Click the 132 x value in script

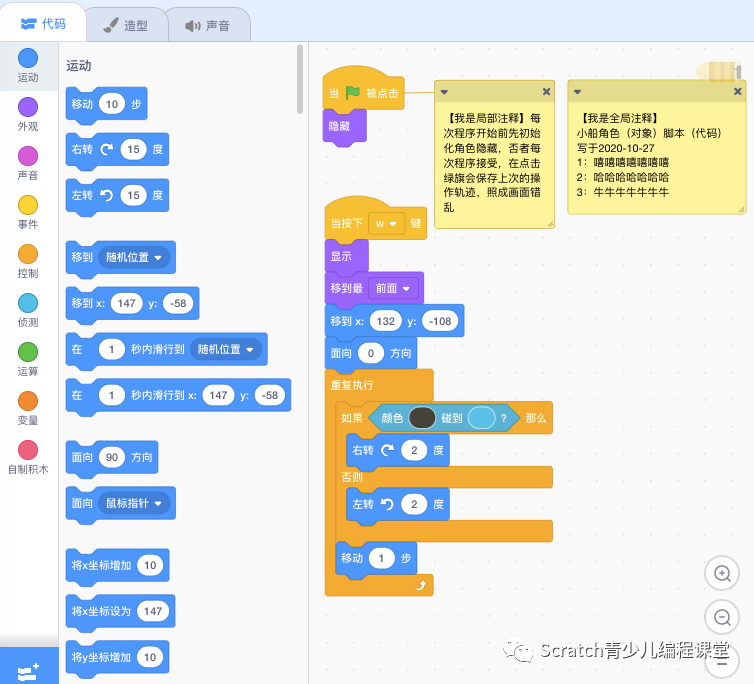(x=385, y=321)
